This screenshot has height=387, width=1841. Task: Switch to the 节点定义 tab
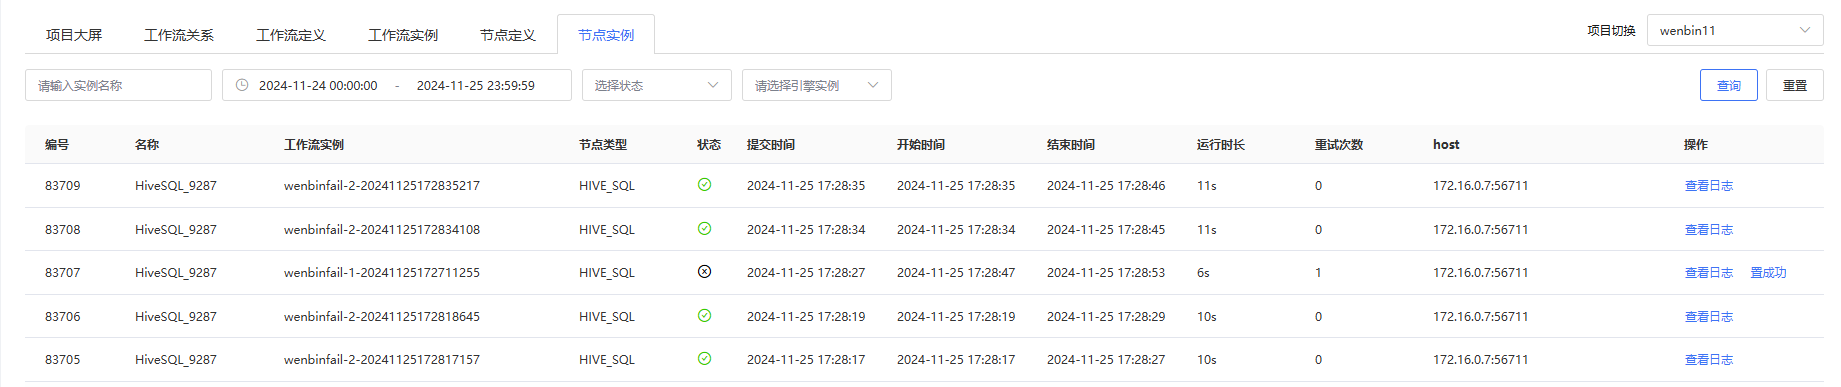click(x=508, y=35)
